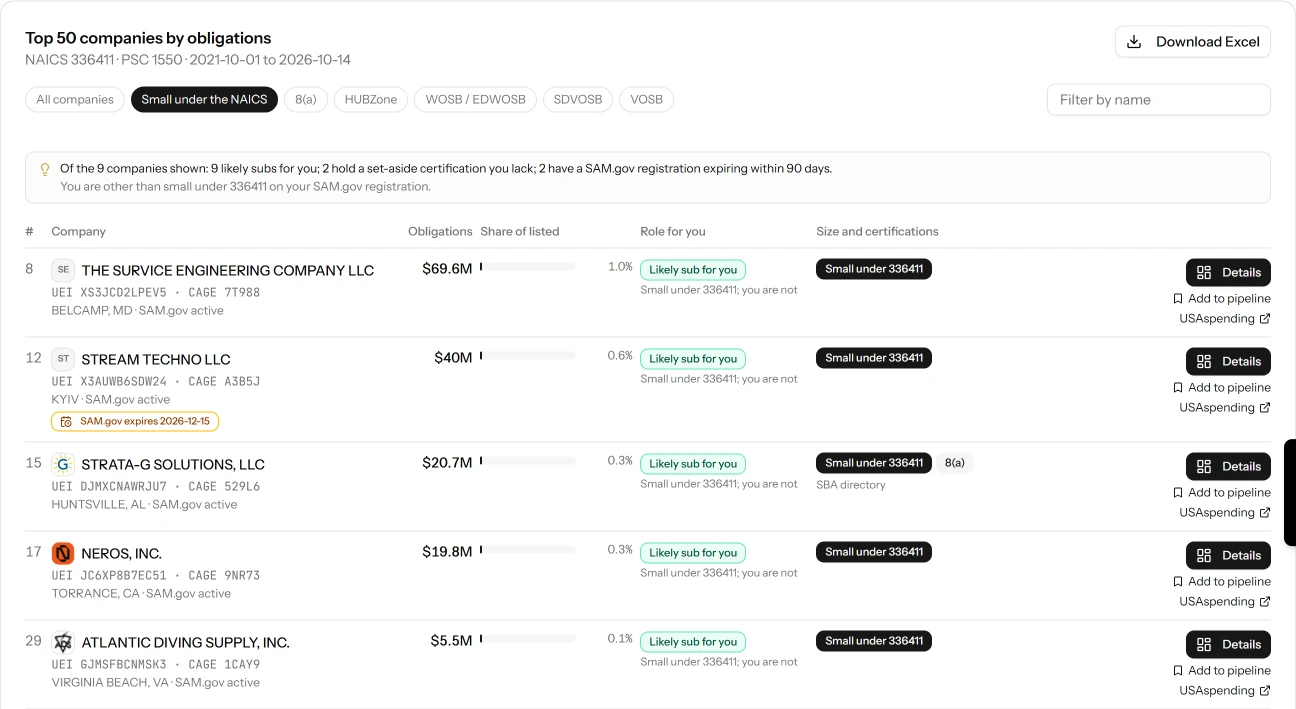
Task: Open Details for Stream Techno LLC
Action: click(1228, 361)
